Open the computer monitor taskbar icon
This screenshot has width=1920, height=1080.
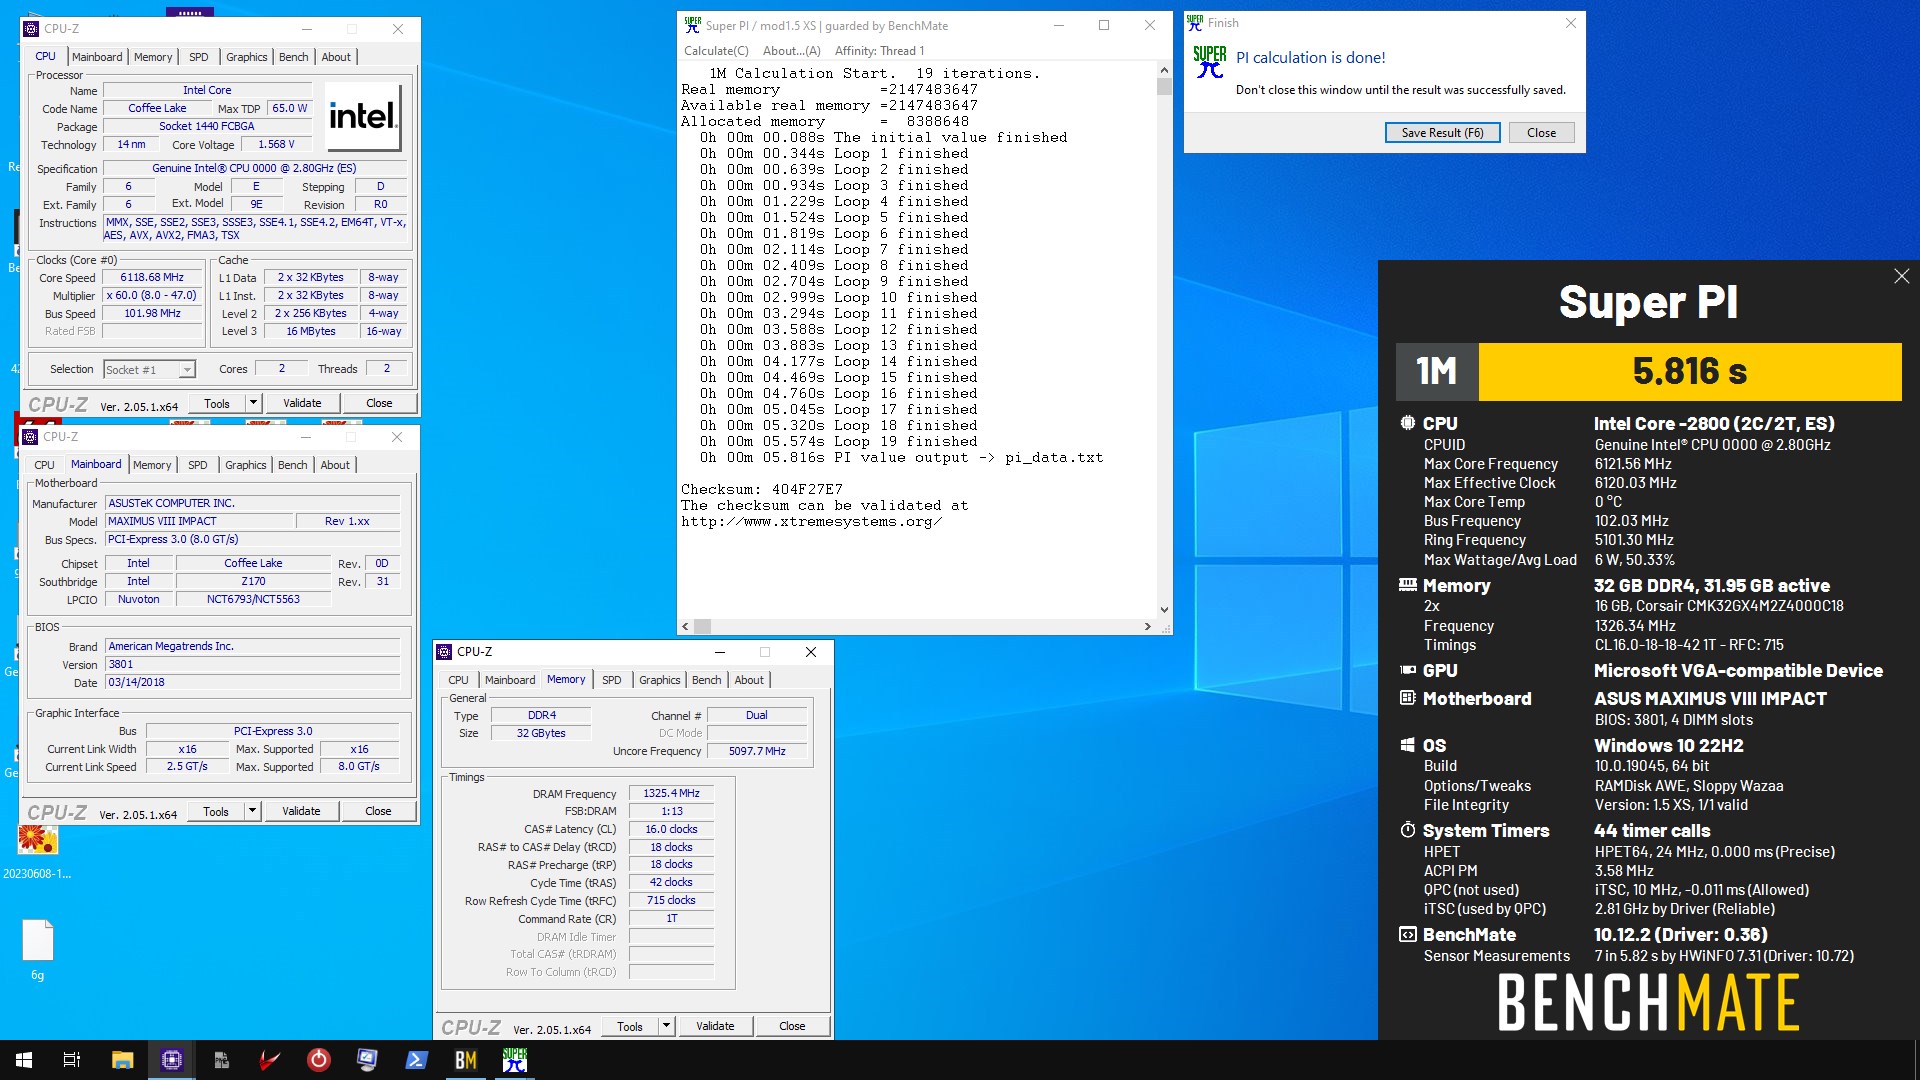367,1060
